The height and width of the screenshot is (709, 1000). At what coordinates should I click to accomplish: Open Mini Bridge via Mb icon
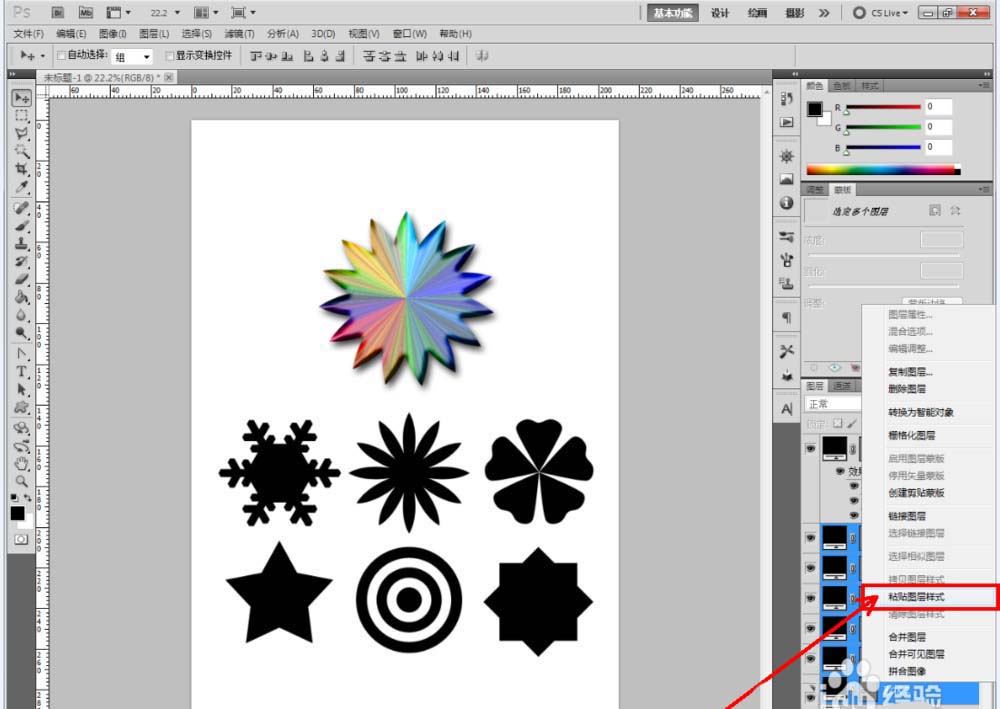(85, 13)
